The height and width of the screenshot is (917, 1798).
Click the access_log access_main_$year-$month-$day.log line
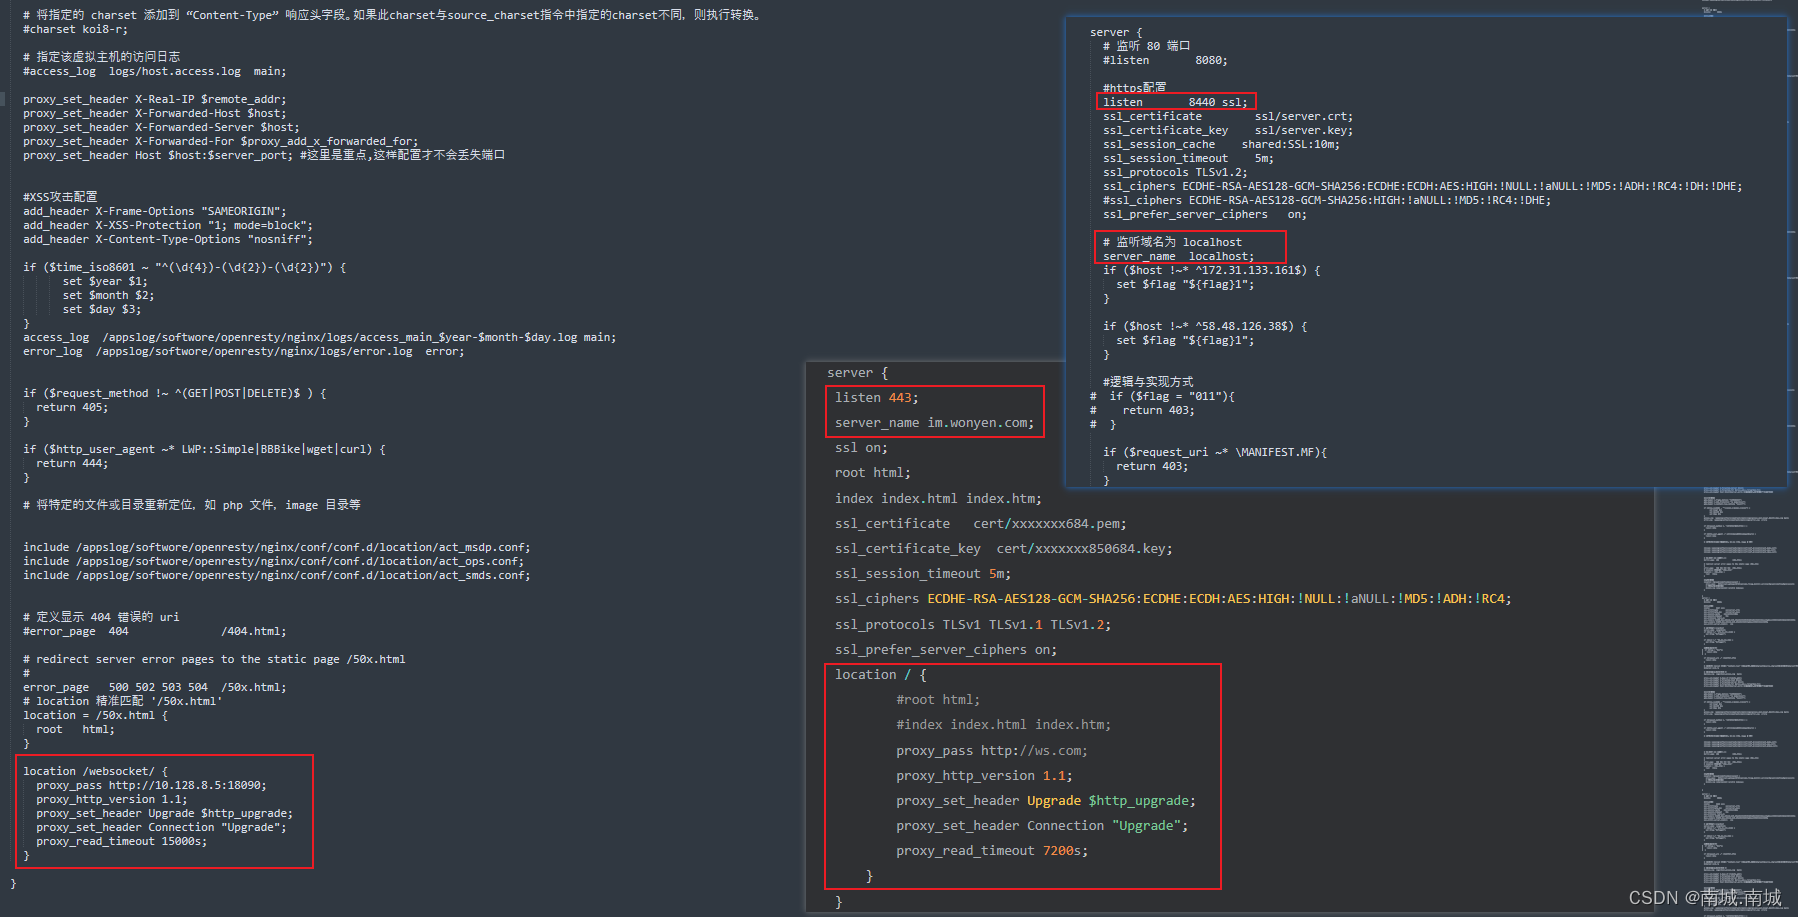(319, 337)
